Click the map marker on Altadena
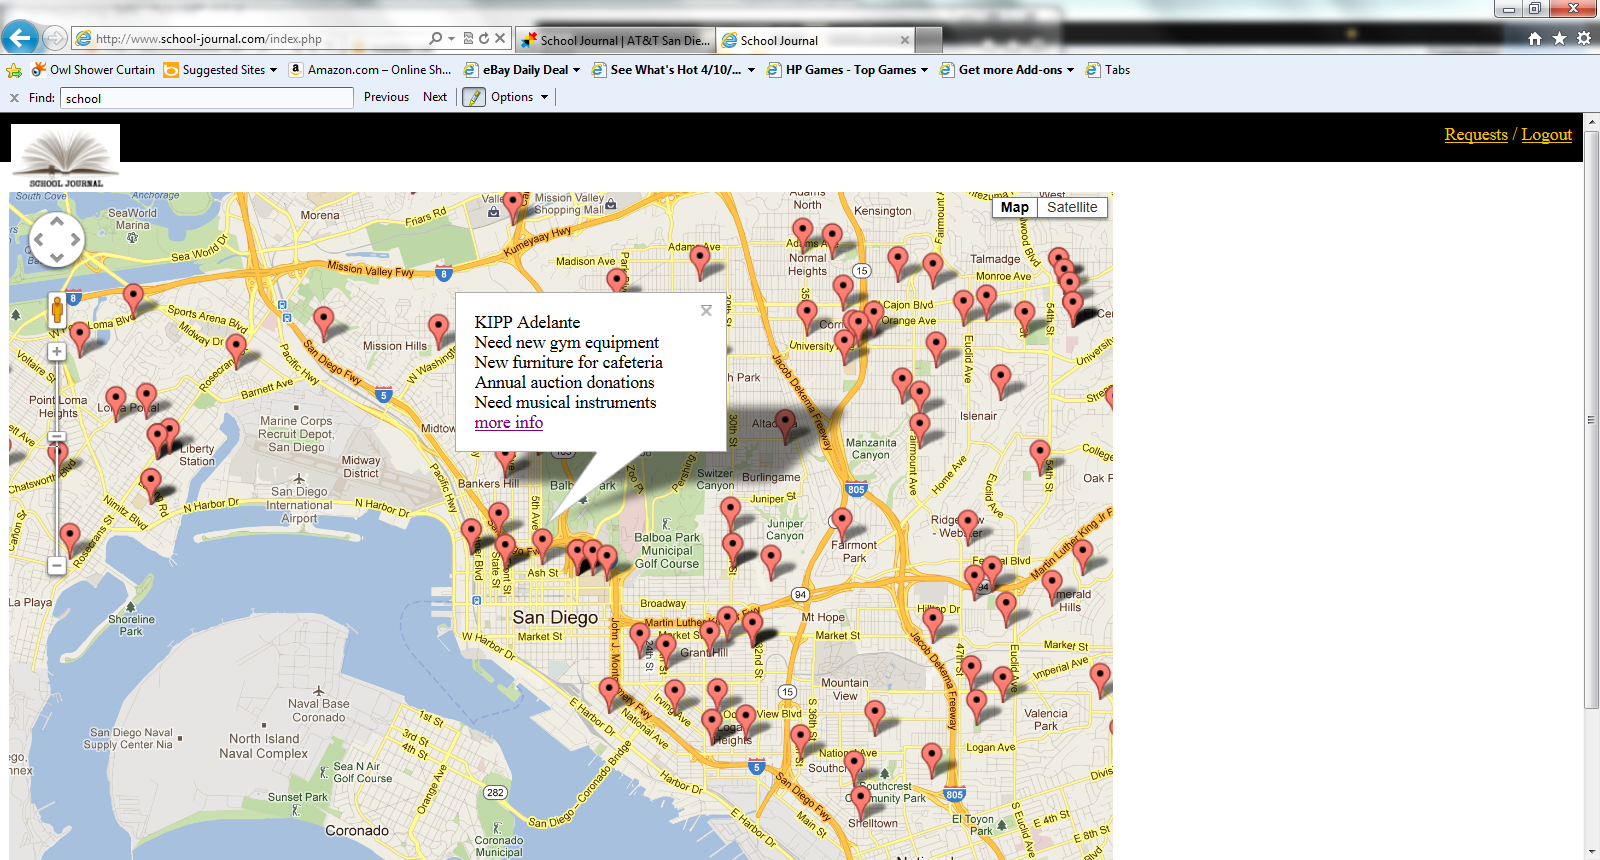The height and width of the screenshot is (860, 1600). [x=786, y=425]
